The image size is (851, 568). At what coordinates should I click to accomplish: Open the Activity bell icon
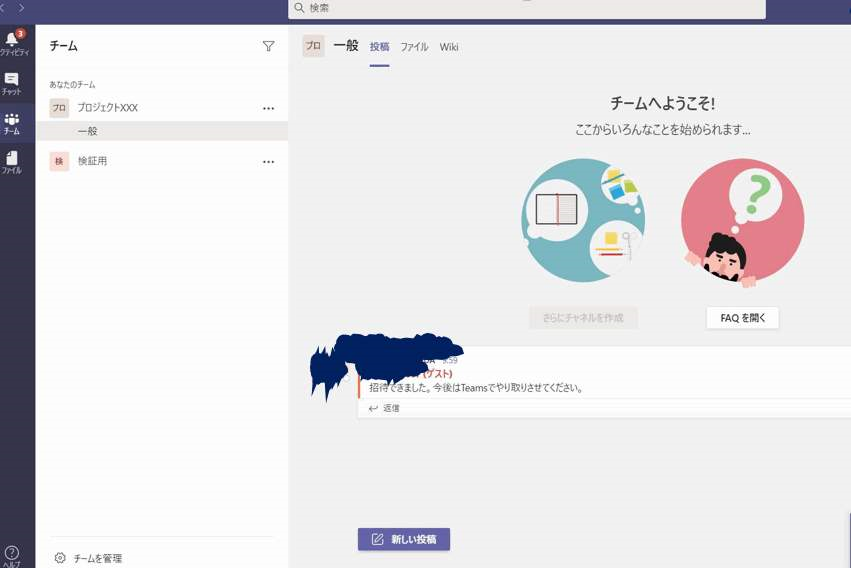click(x=11, y=40)
